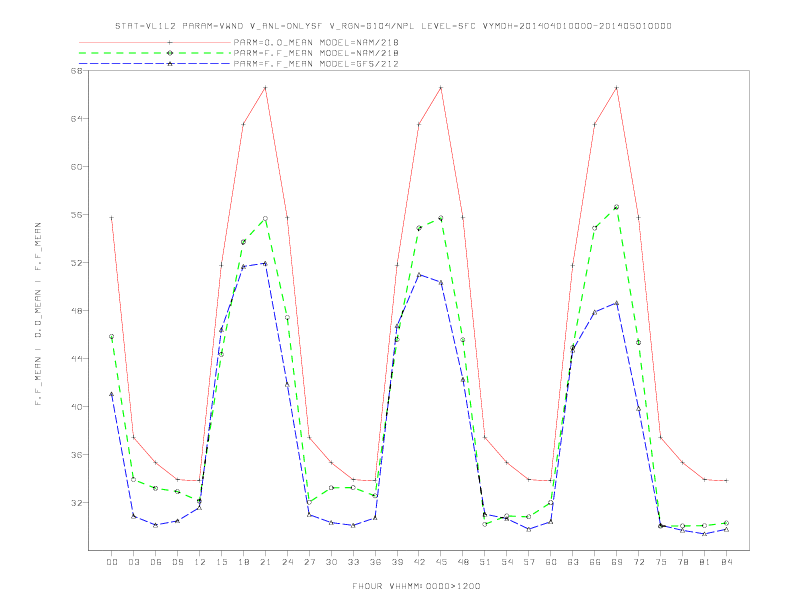Click y-axis tick value 68
The height and width of the screenshot is (612, 792).
point(76,71)
